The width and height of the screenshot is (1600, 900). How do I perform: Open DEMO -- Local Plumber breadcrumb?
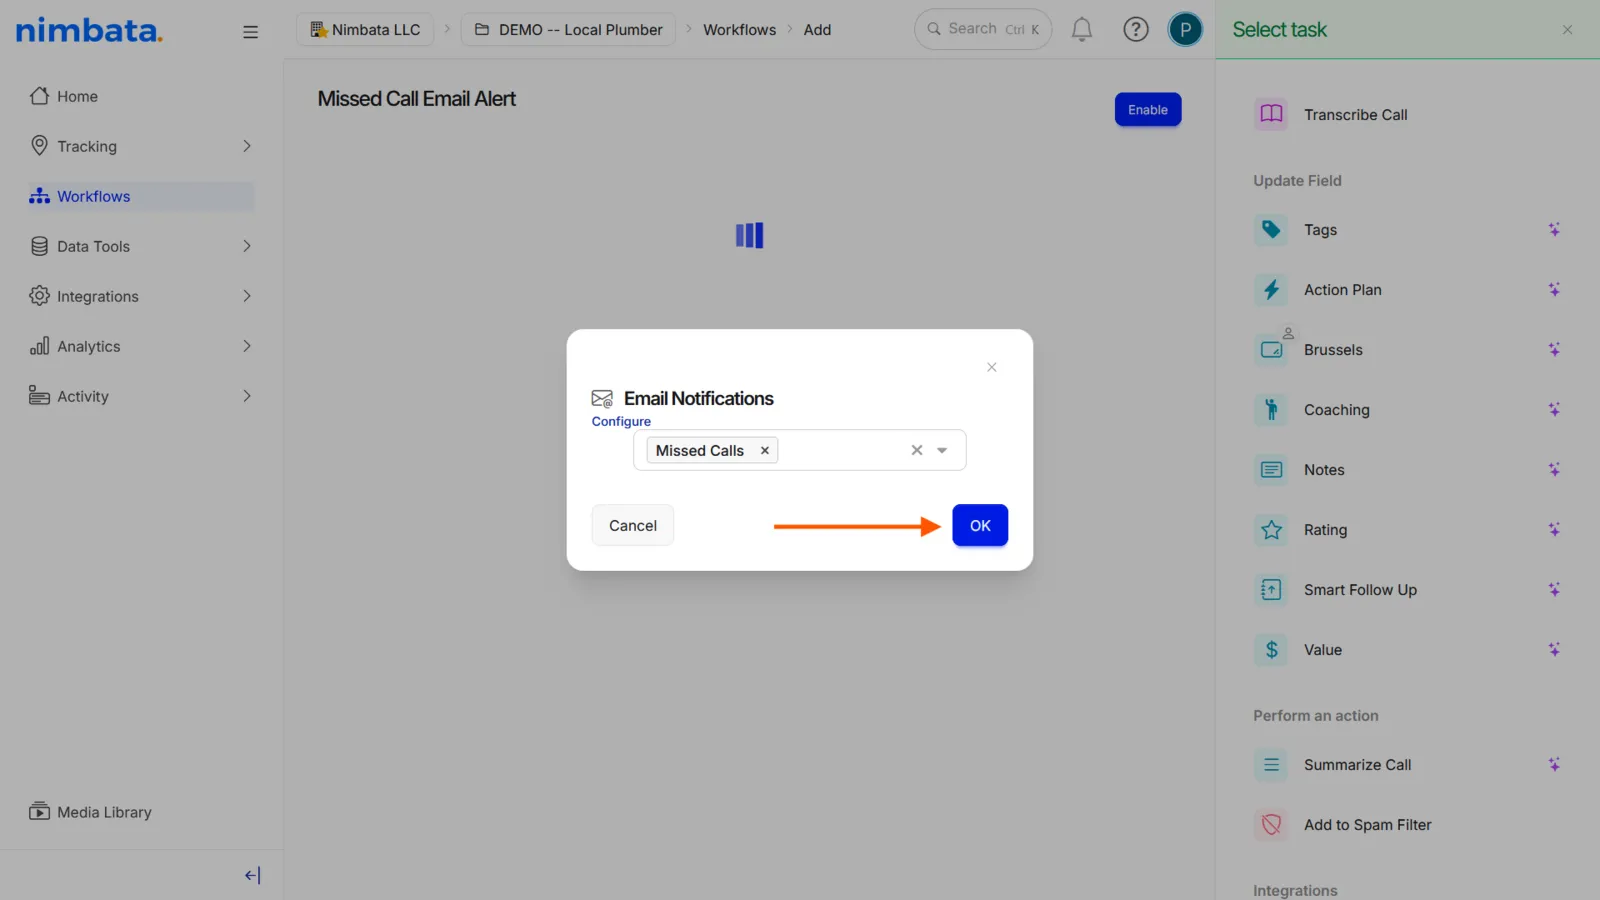click(x=568, y=30)
